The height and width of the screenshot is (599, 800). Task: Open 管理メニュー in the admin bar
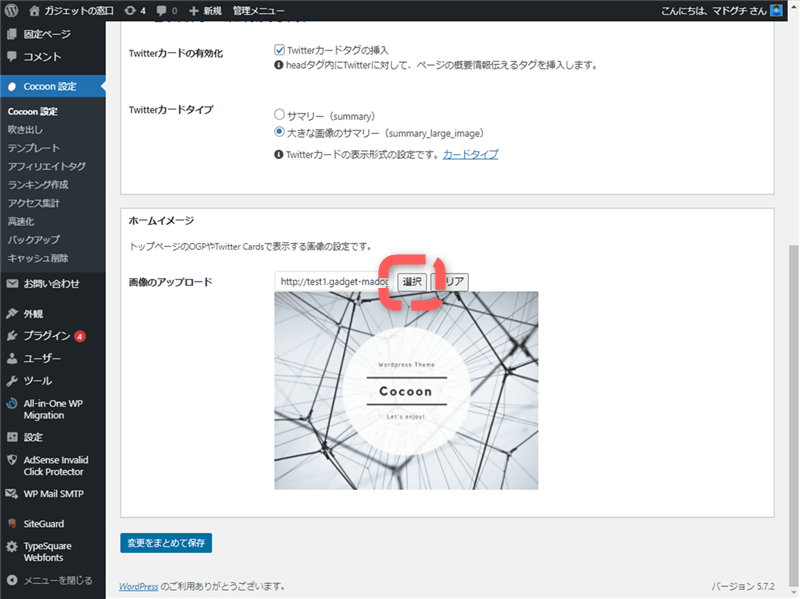(258, 10)
